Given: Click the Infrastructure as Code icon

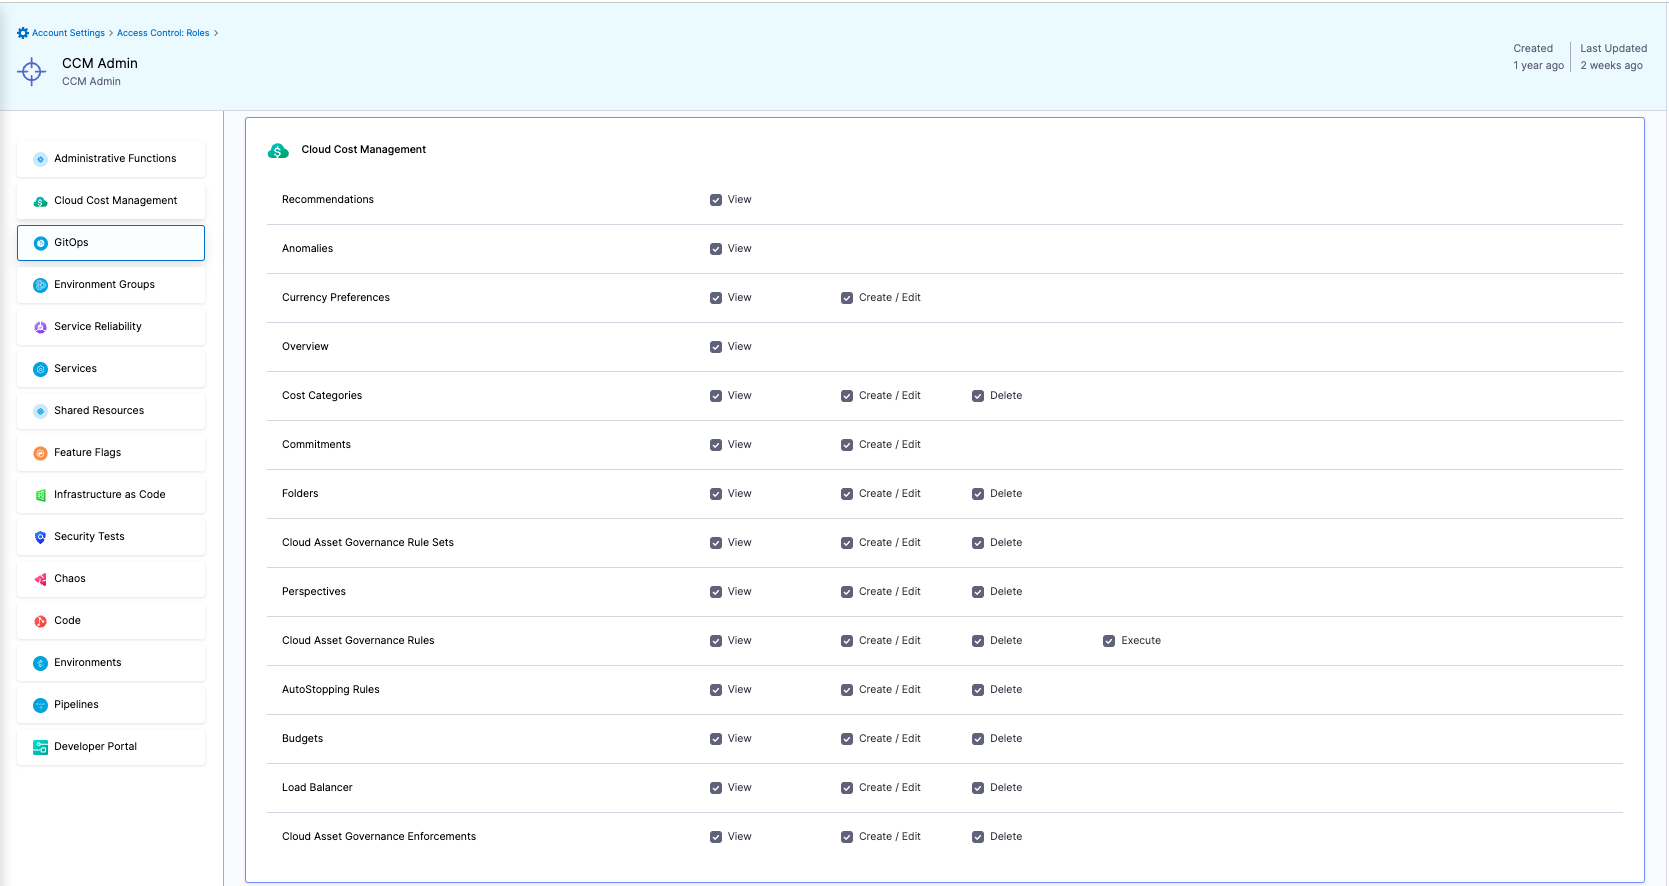Looking at the screenshot, I should coord(40,495).
